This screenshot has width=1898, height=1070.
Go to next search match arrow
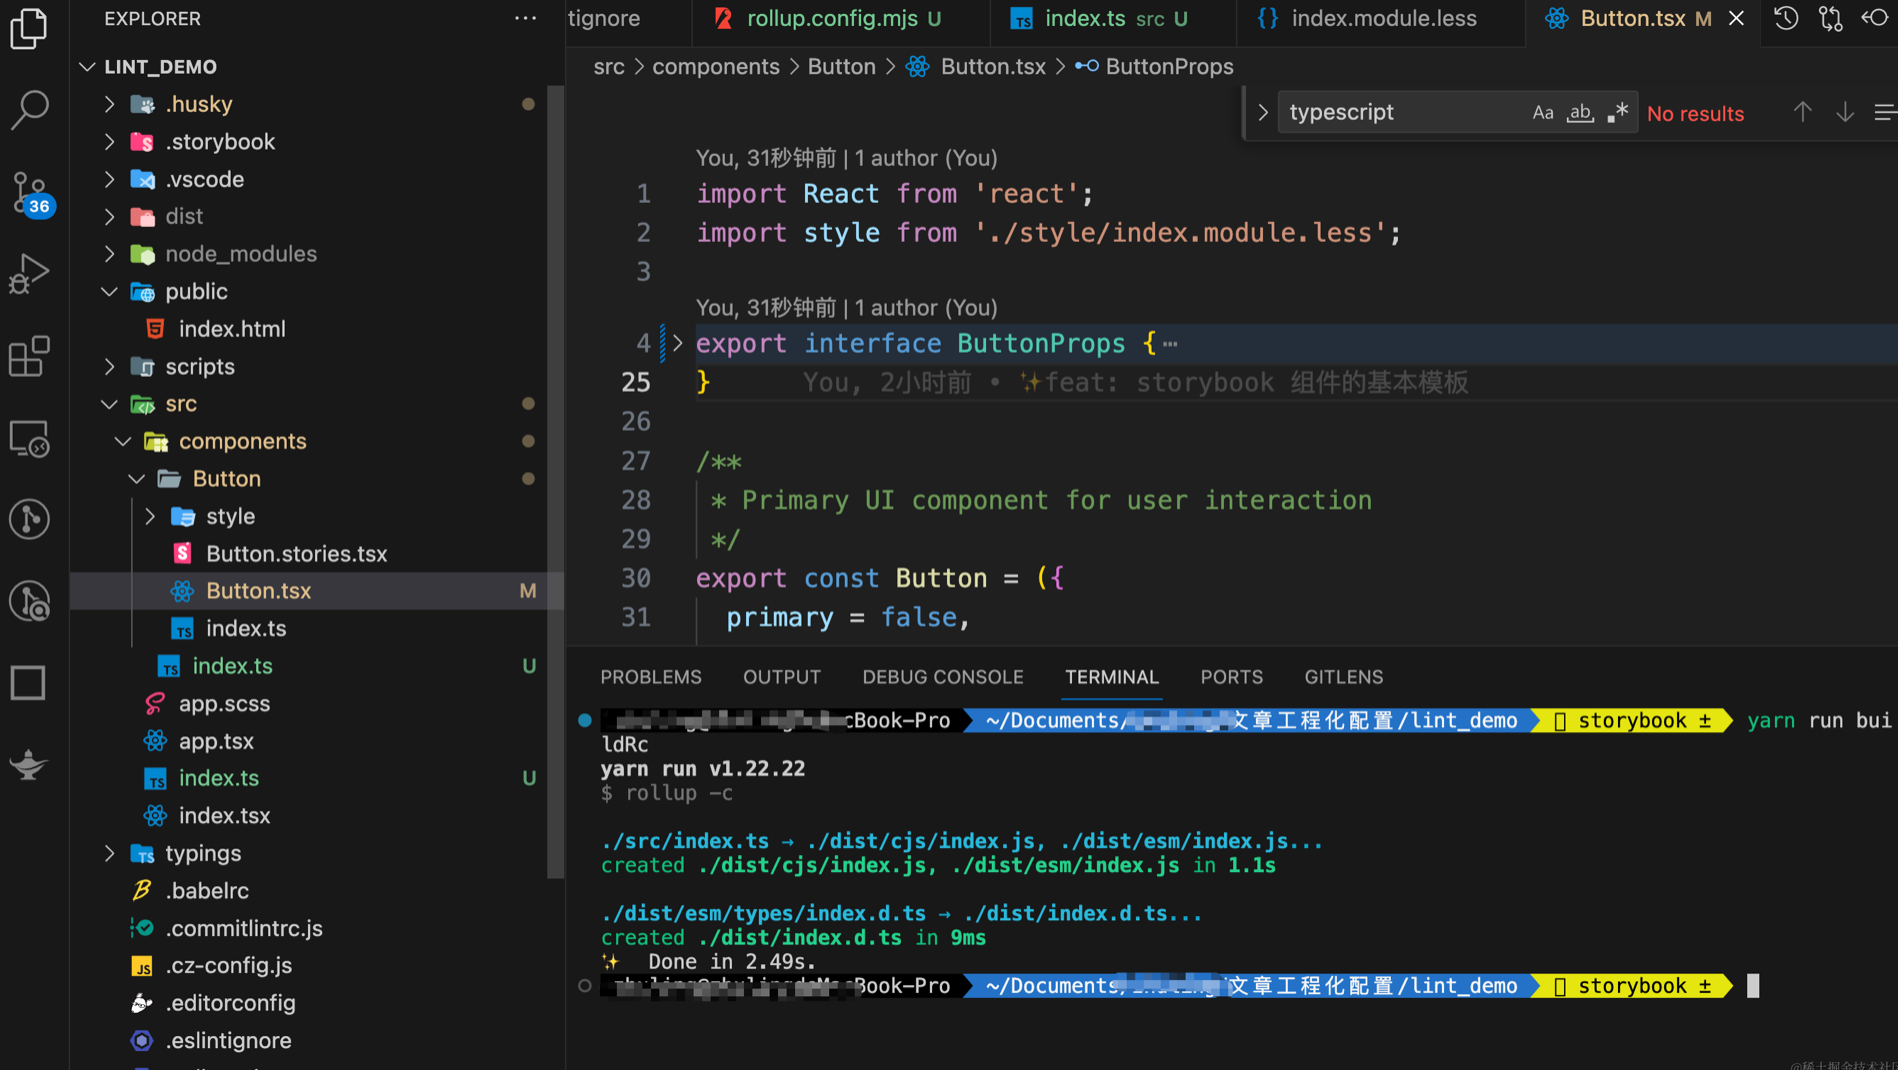(x=1845, y=112)
